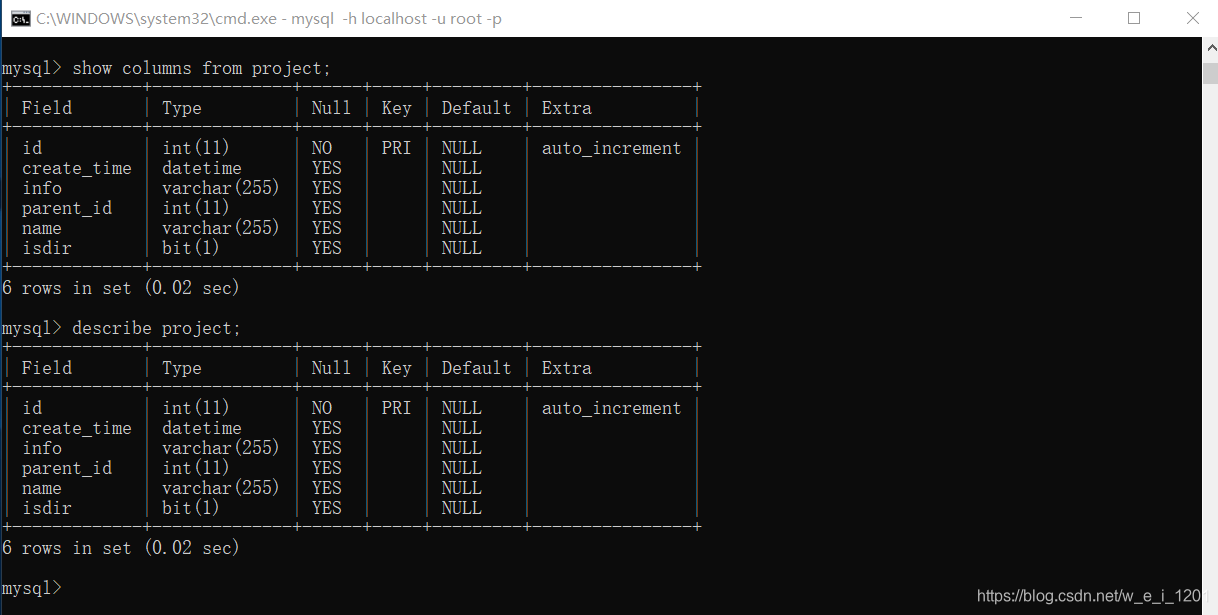Select 'create_time' in describe project output

(77, 428)
